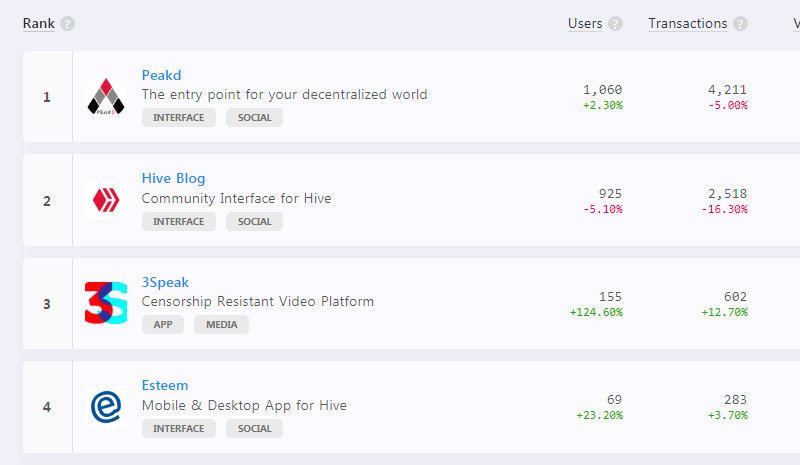Select rank number 2 cell

[47, 200]
